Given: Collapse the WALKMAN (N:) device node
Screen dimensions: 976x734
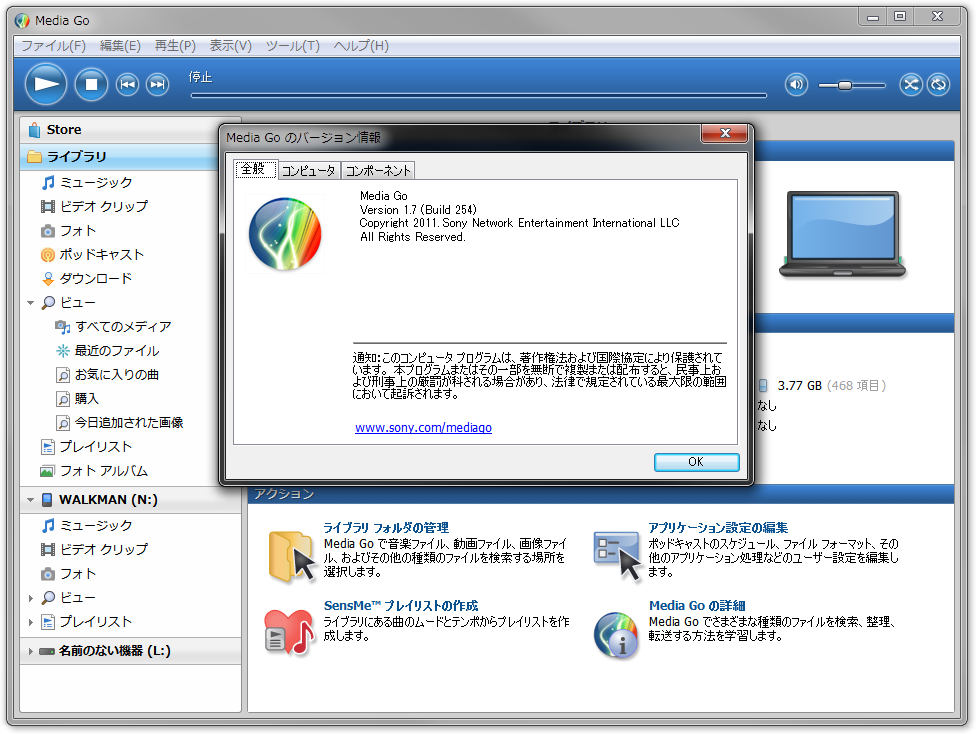Looking at the screenshot, I should (30, 499).
